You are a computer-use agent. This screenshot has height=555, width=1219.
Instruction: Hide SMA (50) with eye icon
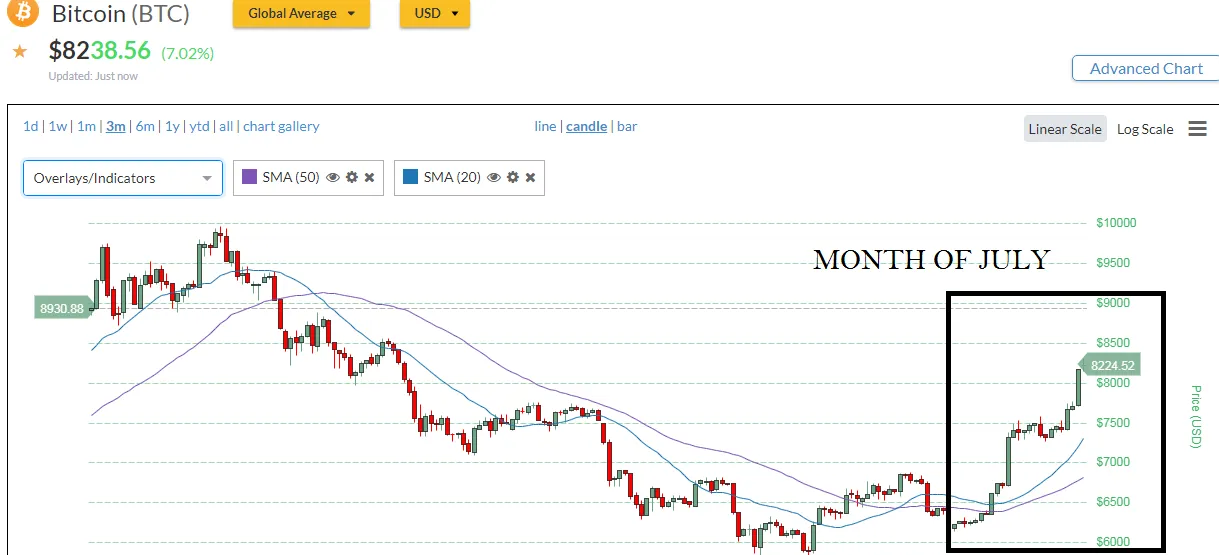332,177
